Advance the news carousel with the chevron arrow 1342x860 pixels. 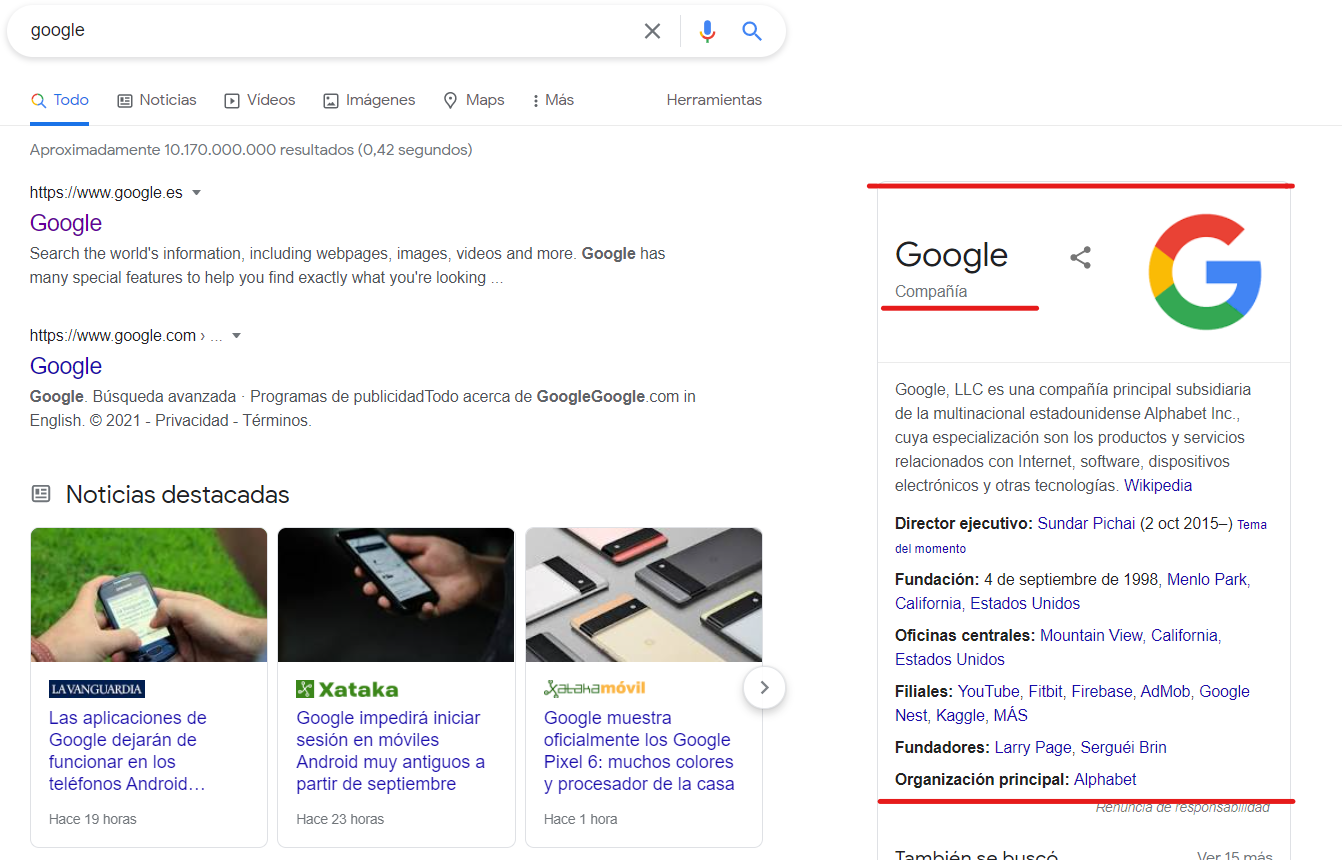point(764,687)
